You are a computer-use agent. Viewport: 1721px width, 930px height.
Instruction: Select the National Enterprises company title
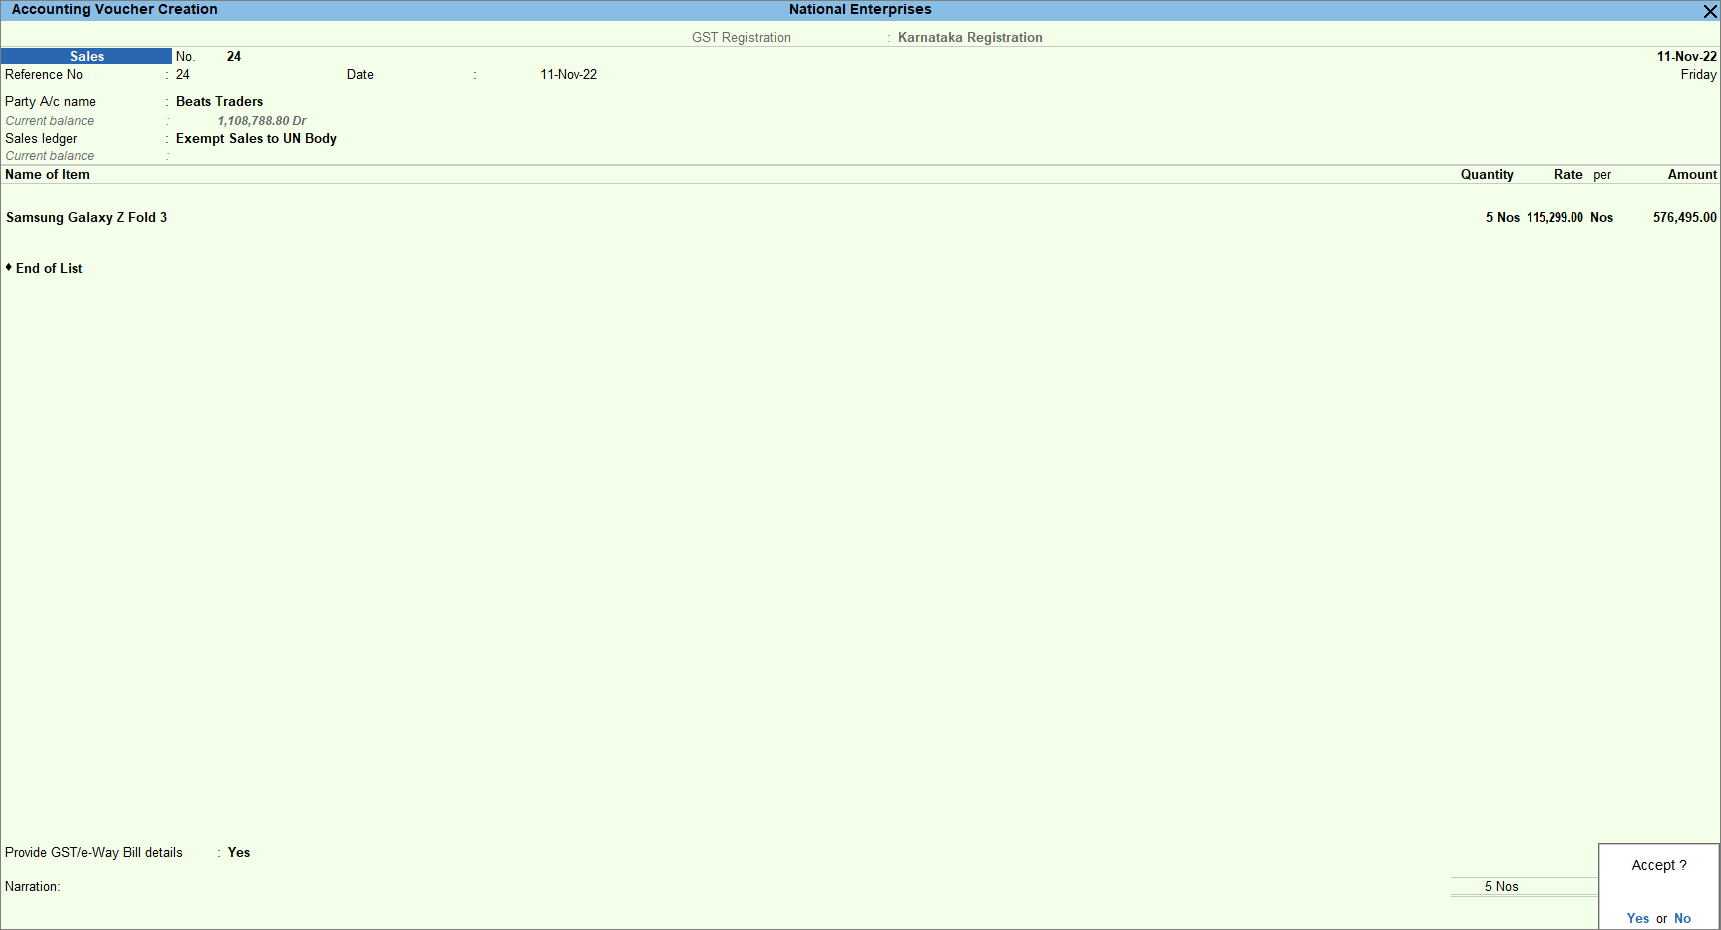(860, 9)
